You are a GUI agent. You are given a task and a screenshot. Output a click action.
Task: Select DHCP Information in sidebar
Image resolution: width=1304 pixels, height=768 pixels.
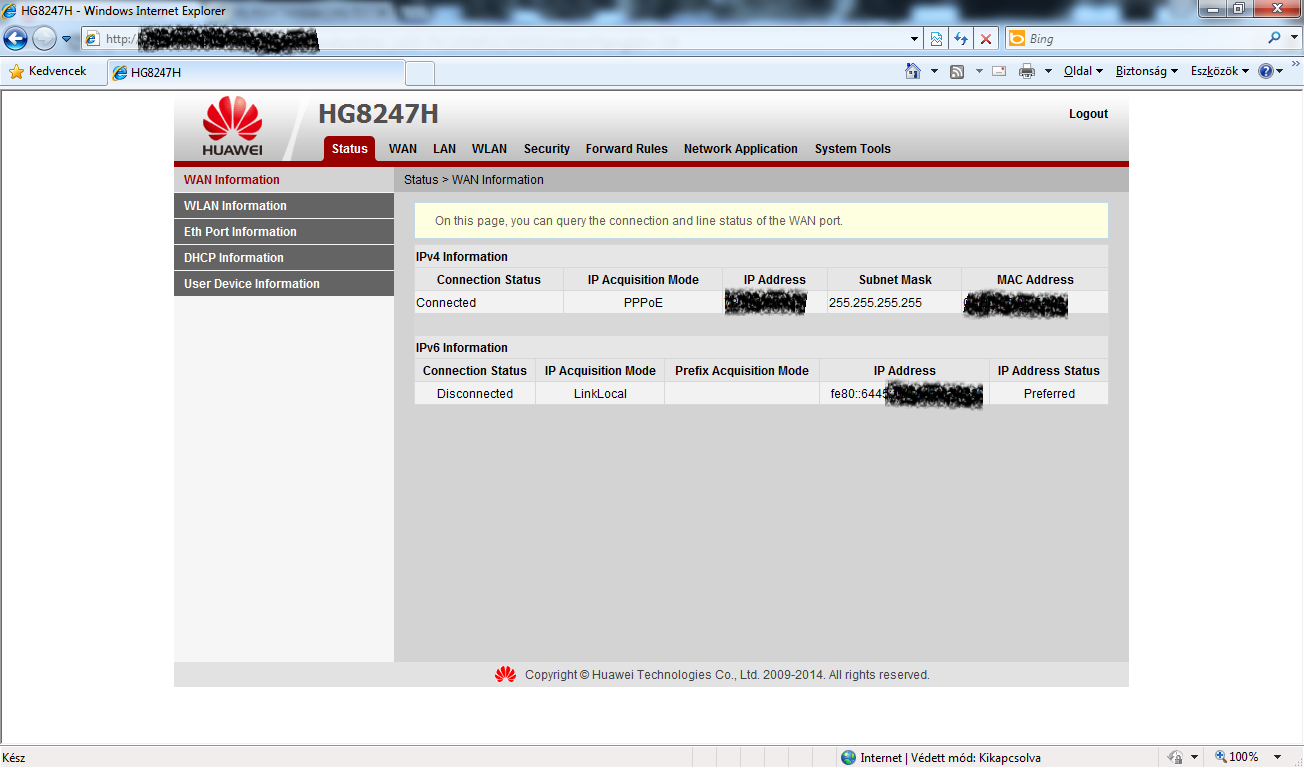click(284, 258)
